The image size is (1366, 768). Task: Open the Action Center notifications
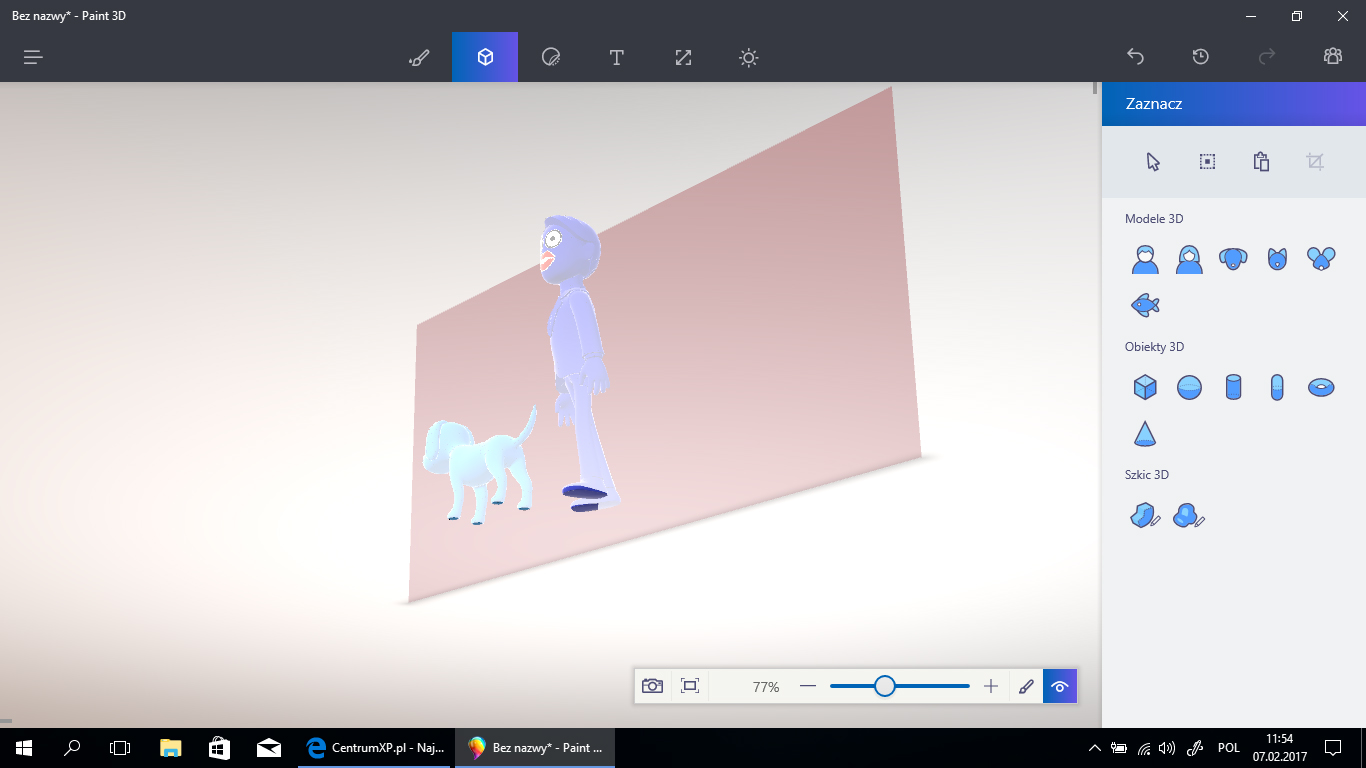1332,747
